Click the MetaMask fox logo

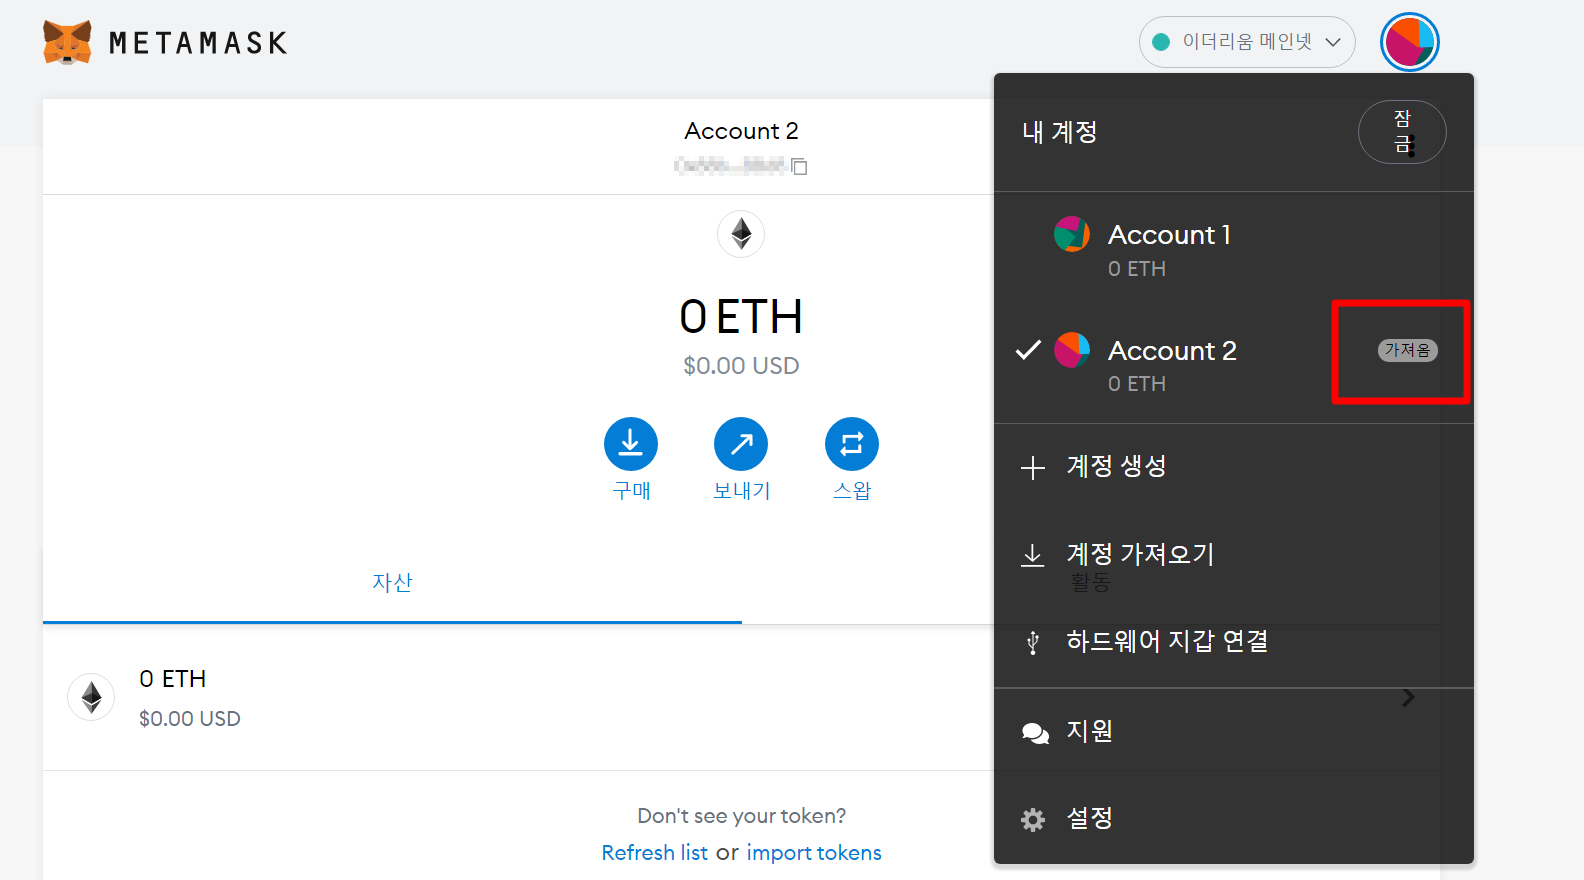point(67,42)
